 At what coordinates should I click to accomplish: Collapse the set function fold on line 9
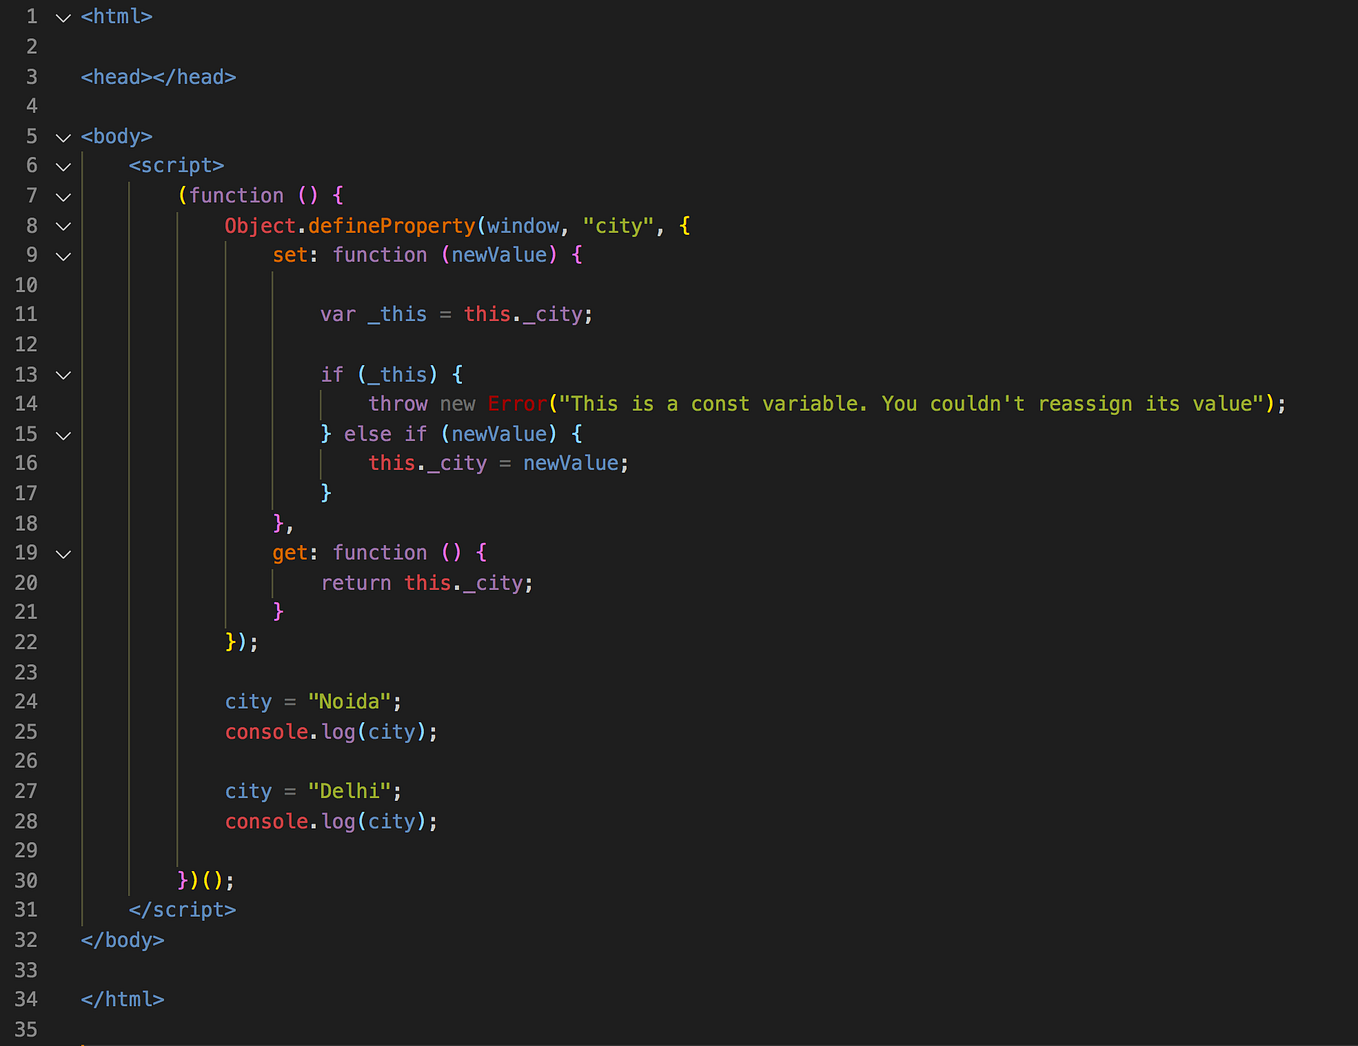[63, 256]
